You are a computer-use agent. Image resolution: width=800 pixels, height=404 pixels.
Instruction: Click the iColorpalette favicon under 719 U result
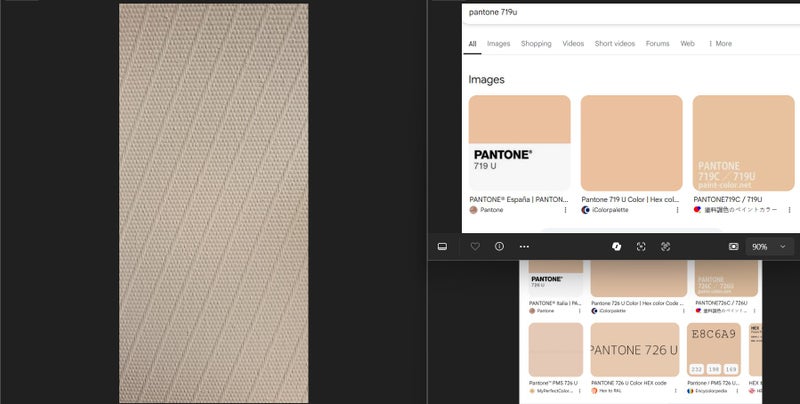[x=585, y=210]
